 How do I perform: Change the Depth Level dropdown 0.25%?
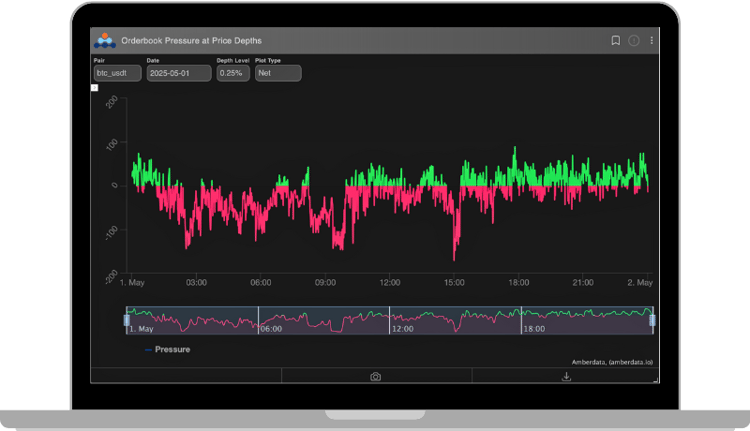pyautogui.click(x=233, y=73)
